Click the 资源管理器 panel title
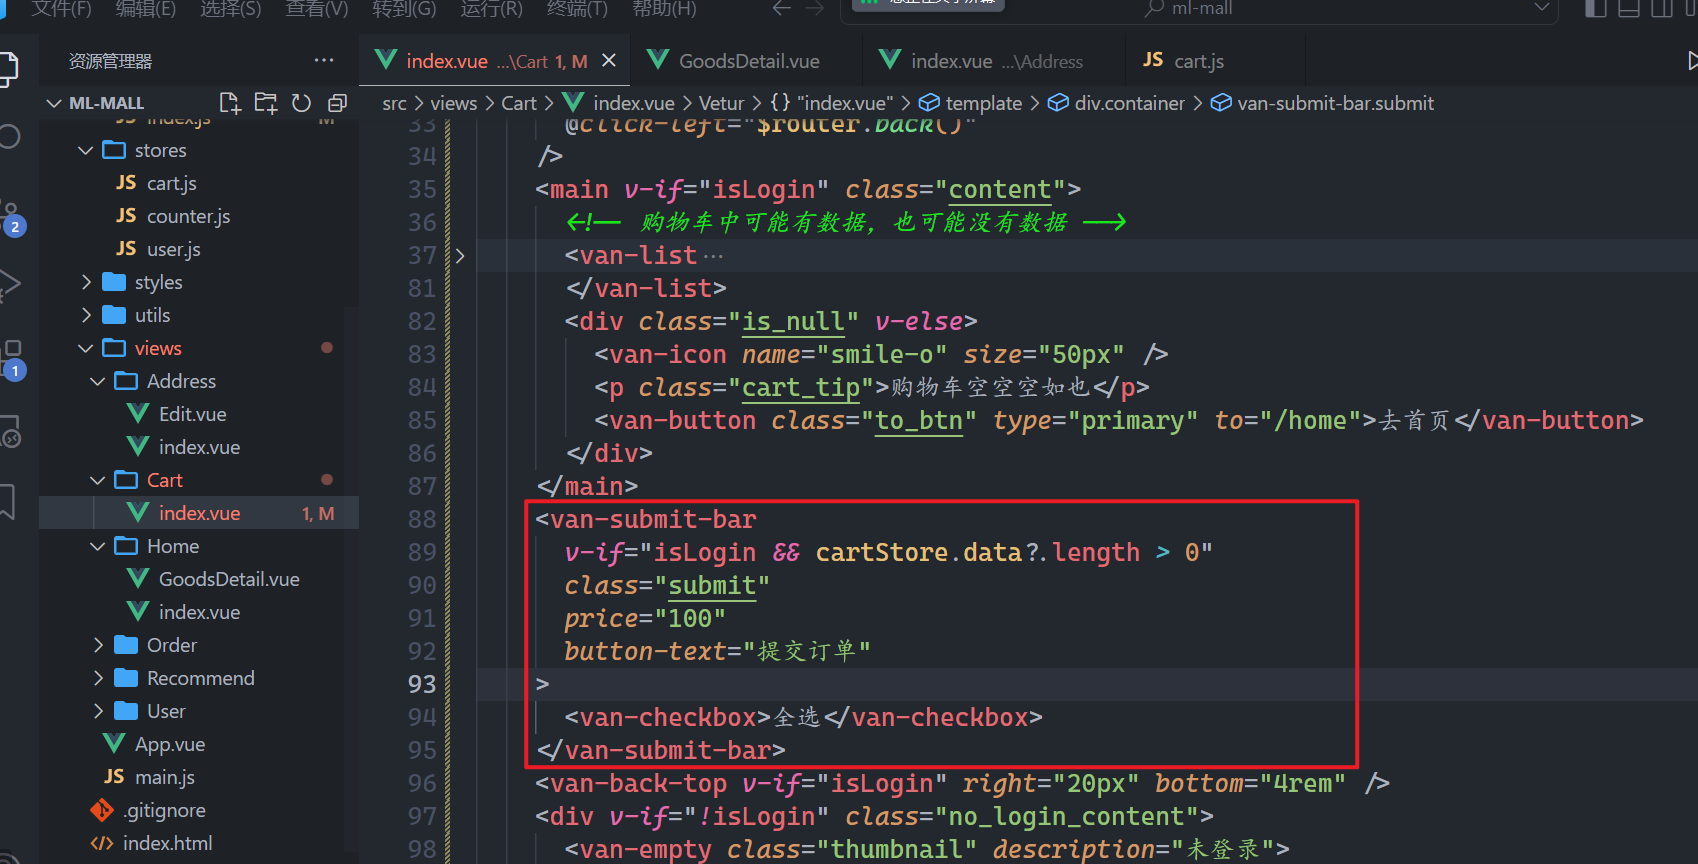Image resolution: width=1698 pixels, height=864 pixels. click(110, 61)
